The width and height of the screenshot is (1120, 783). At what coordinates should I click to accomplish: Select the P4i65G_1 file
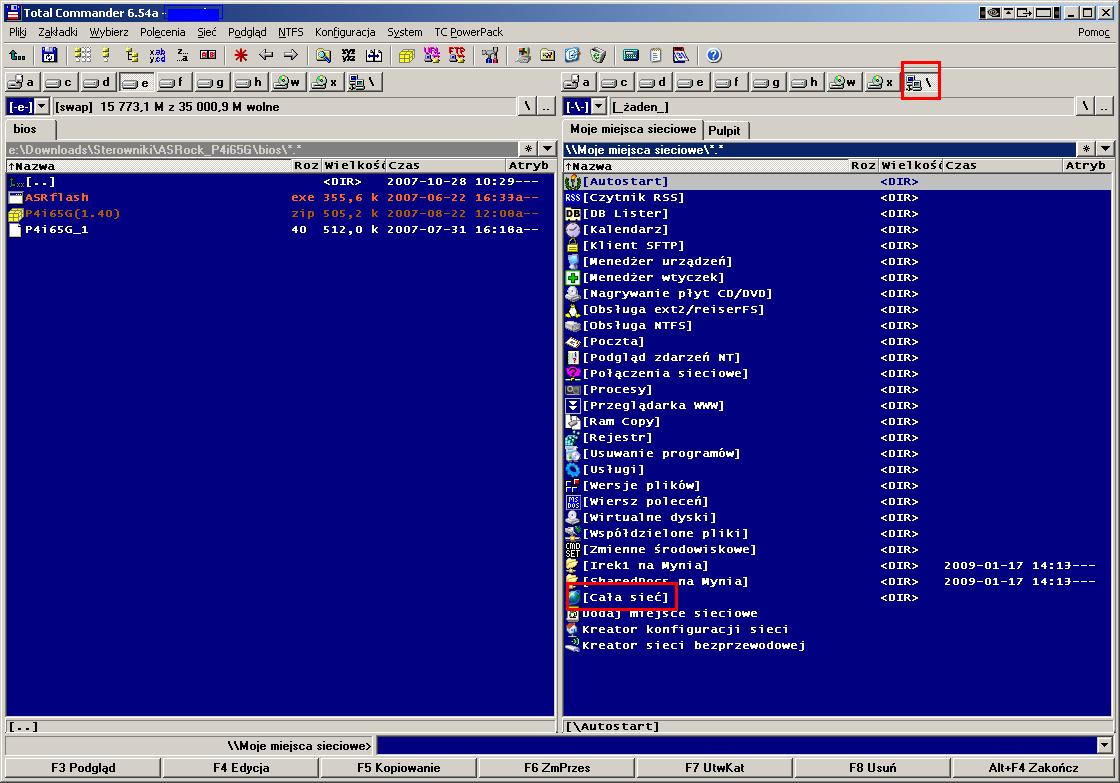(x=280, y=229)
